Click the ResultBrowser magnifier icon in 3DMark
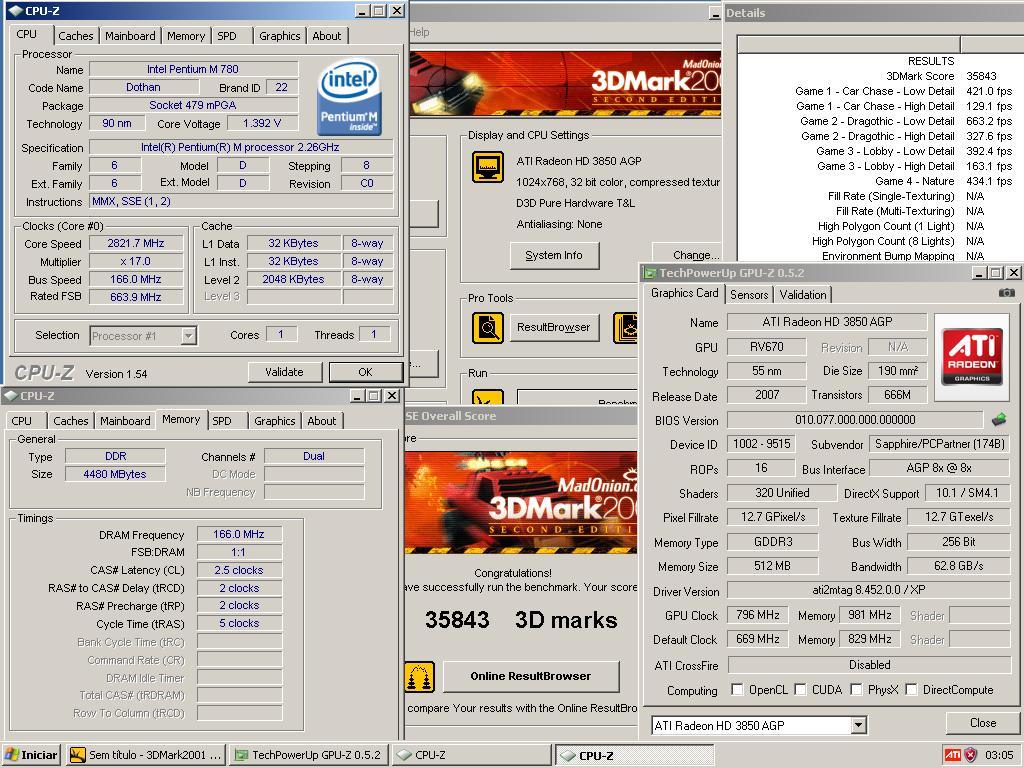This screenshot has width=1024, height=768. click(488, 327)
